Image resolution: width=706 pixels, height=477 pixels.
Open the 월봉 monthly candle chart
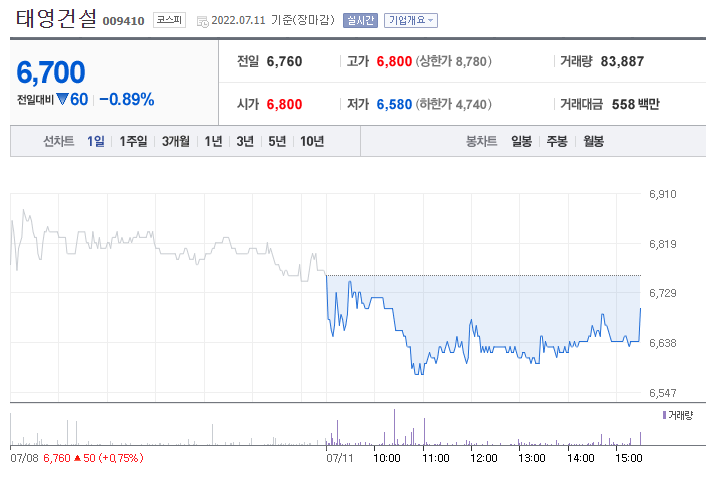click(x=593, y=141)
